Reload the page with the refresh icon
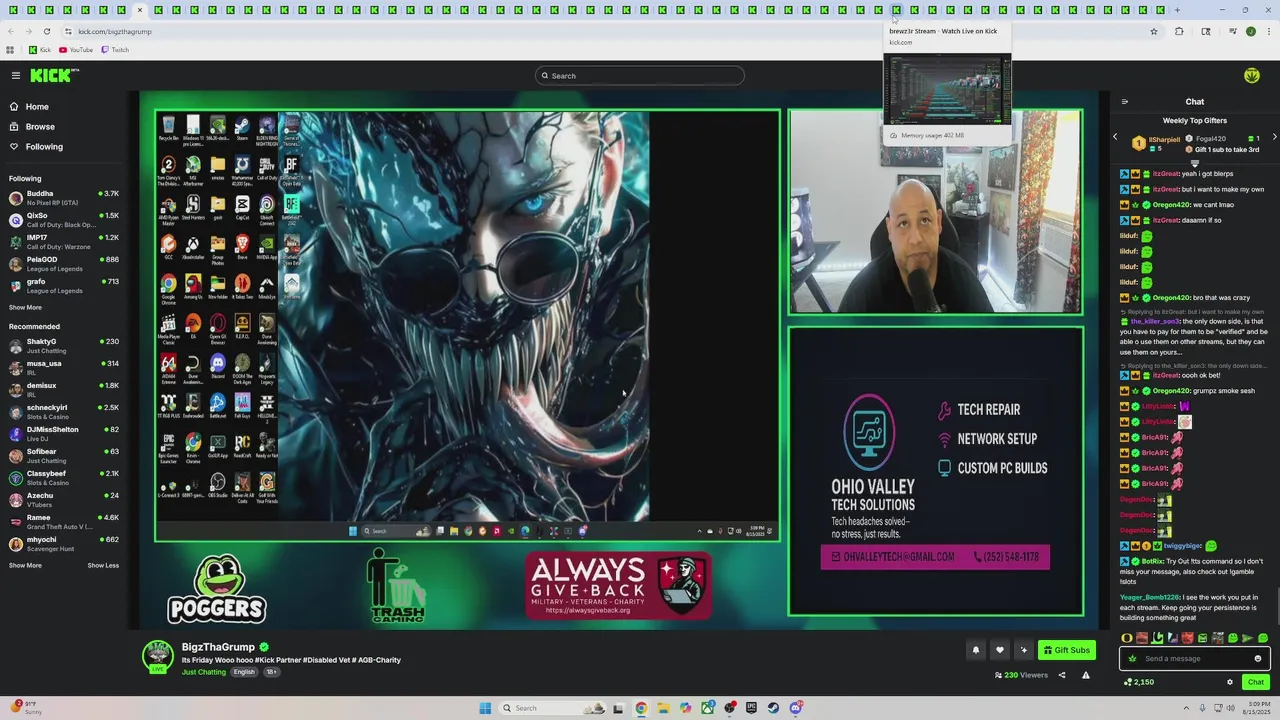Image resolution: width=1280 pixels, height=720 pixels. pos(46,31)
